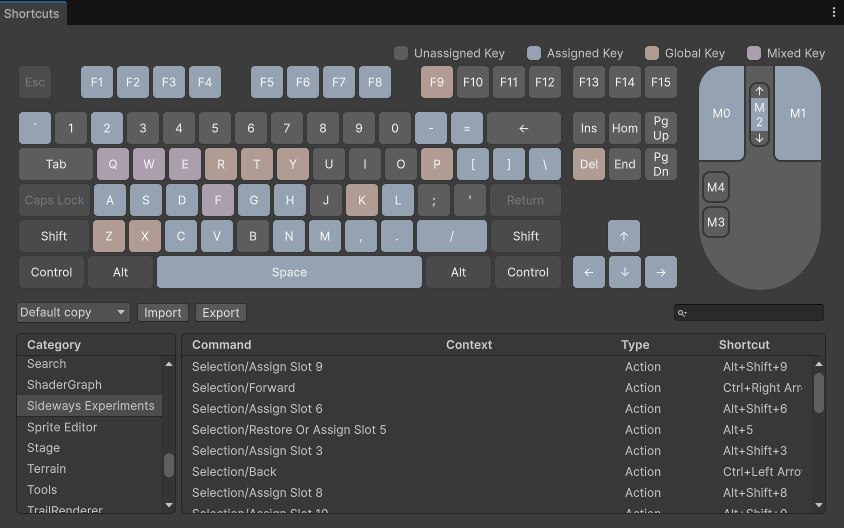Click the left arrow key
Viewport: 844px width, 528px height.
588,272
